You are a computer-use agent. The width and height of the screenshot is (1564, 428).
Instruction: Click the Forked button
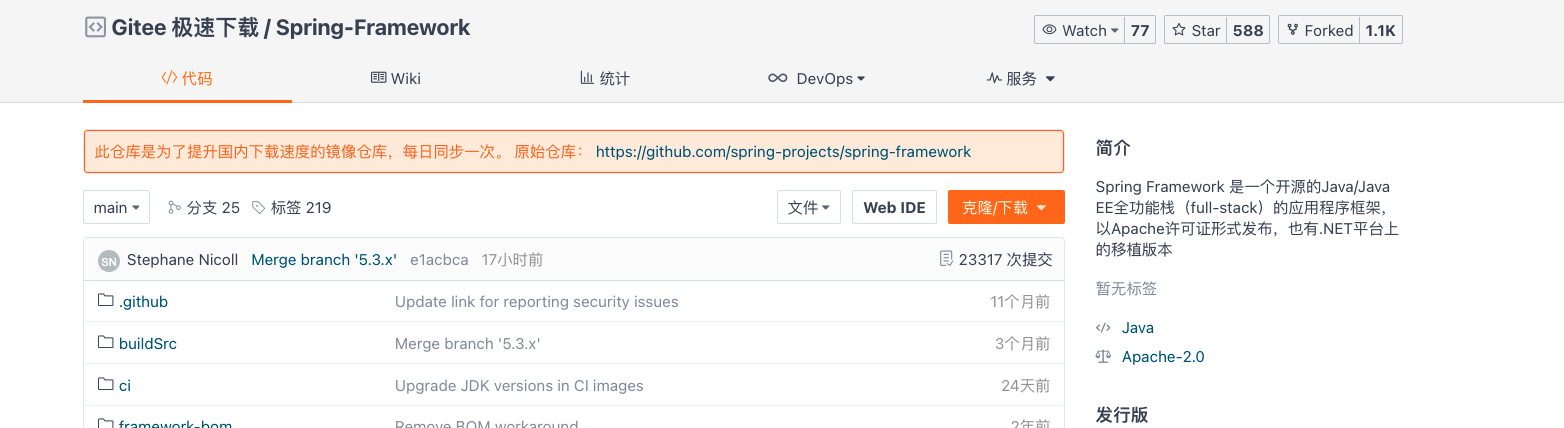click(x=1319, y=31)
